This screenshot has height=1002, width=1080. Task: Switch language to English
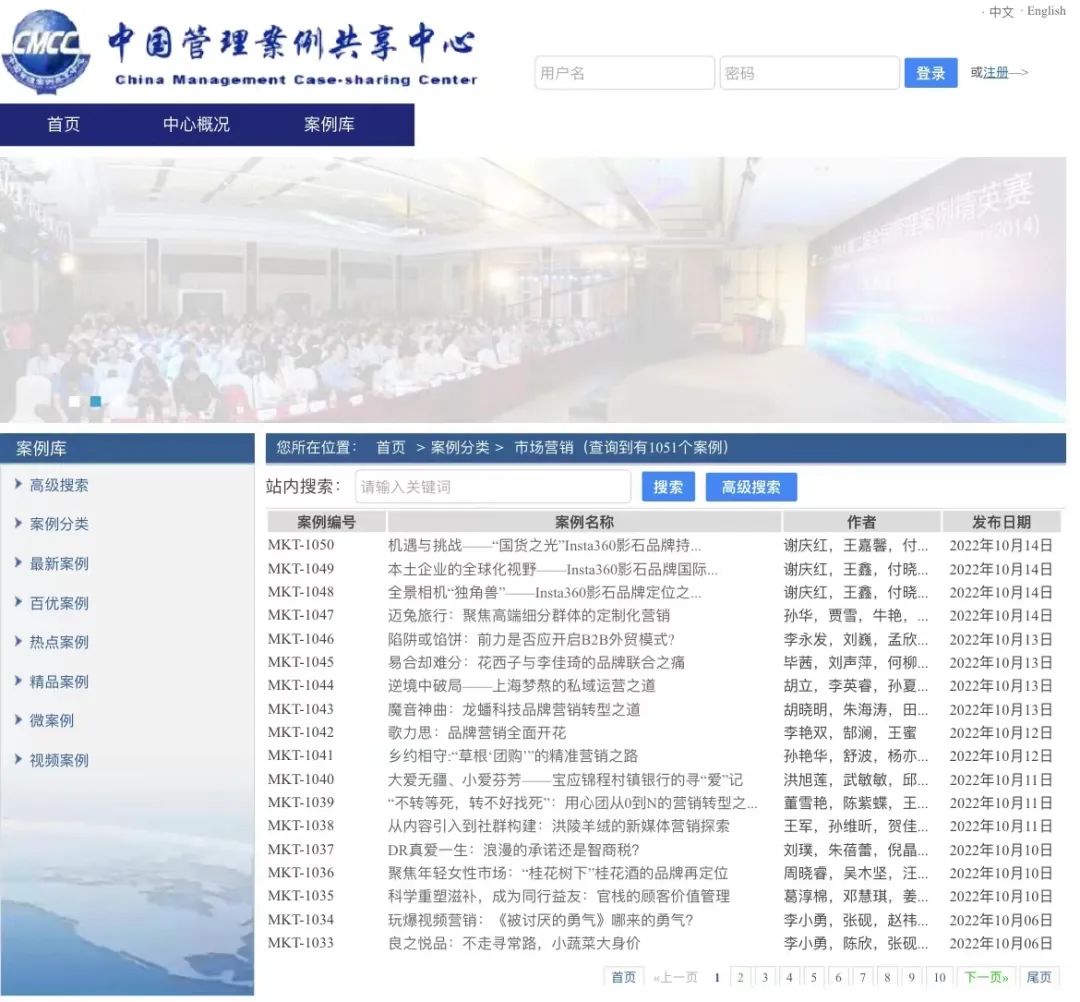[1046, 11]
